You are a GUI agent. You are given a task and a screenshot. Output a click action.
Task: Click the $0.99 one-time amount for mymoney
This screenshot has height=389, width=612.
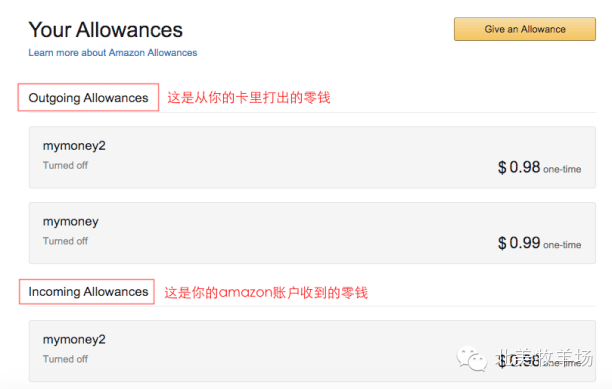click(539, 243)
